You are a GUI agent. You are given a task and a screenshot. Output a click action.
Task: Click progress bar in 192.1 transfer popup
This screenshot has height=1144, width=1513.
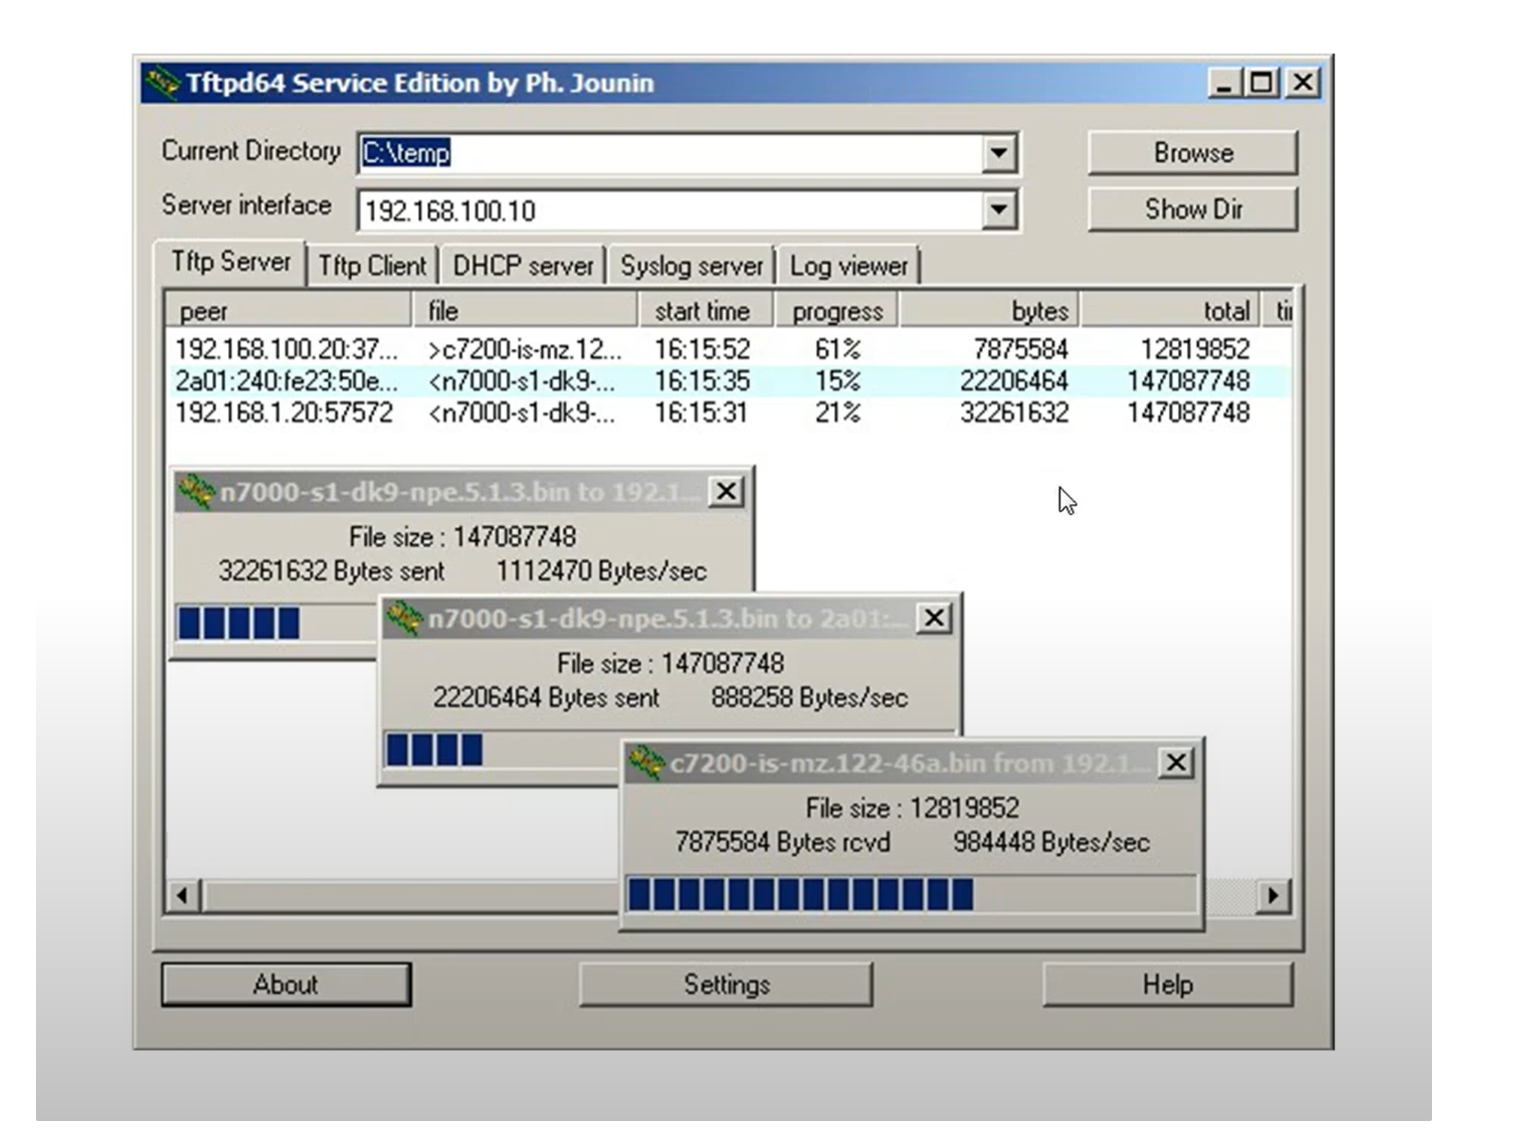coord(276,622)
